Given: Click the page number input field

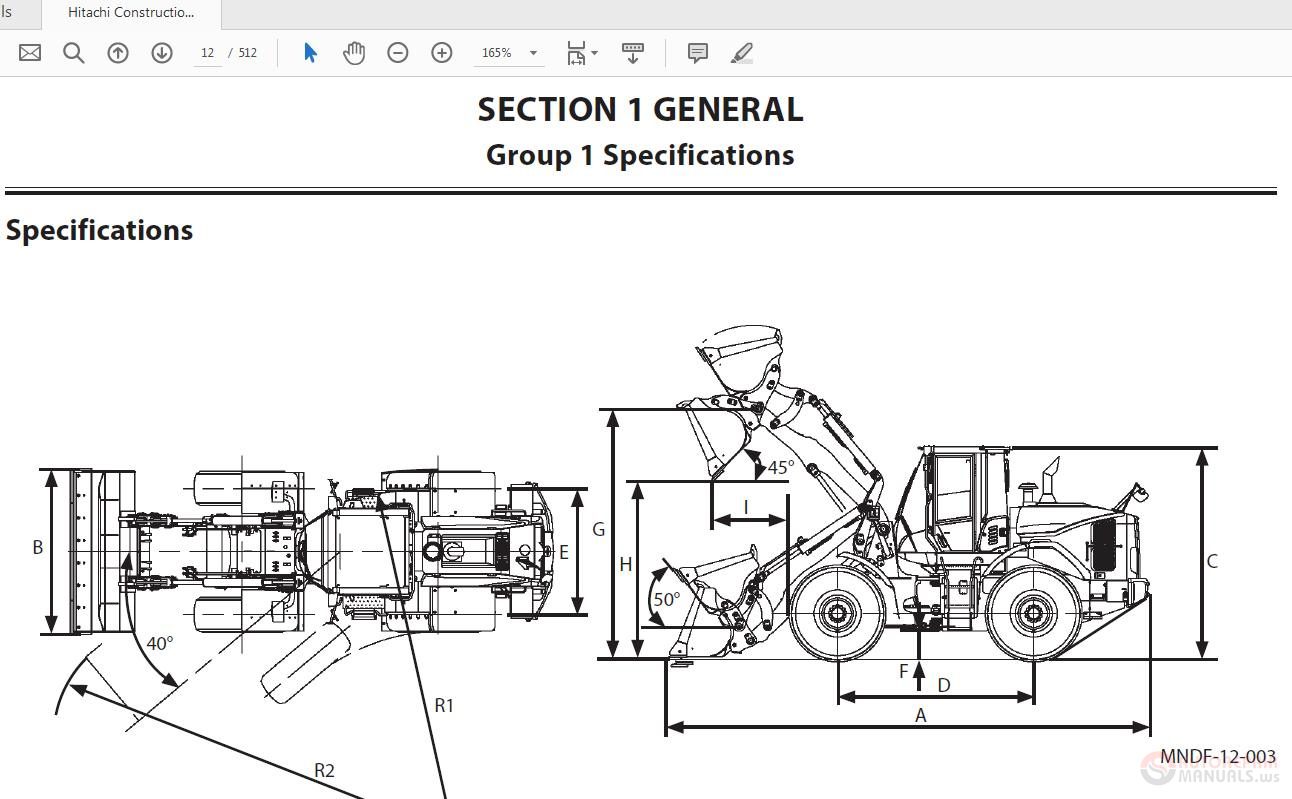Looking at the screenshot, I should [207, 52].
